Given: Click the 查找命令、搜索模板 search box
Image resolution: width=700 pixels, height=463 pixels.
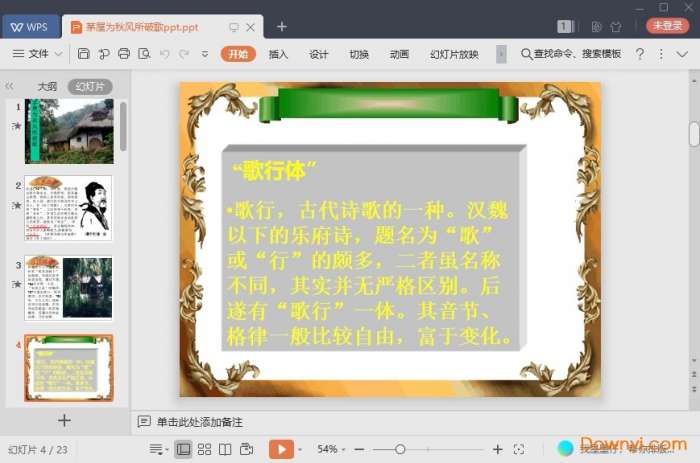Looking at the screenshot, I should (571, 54).
